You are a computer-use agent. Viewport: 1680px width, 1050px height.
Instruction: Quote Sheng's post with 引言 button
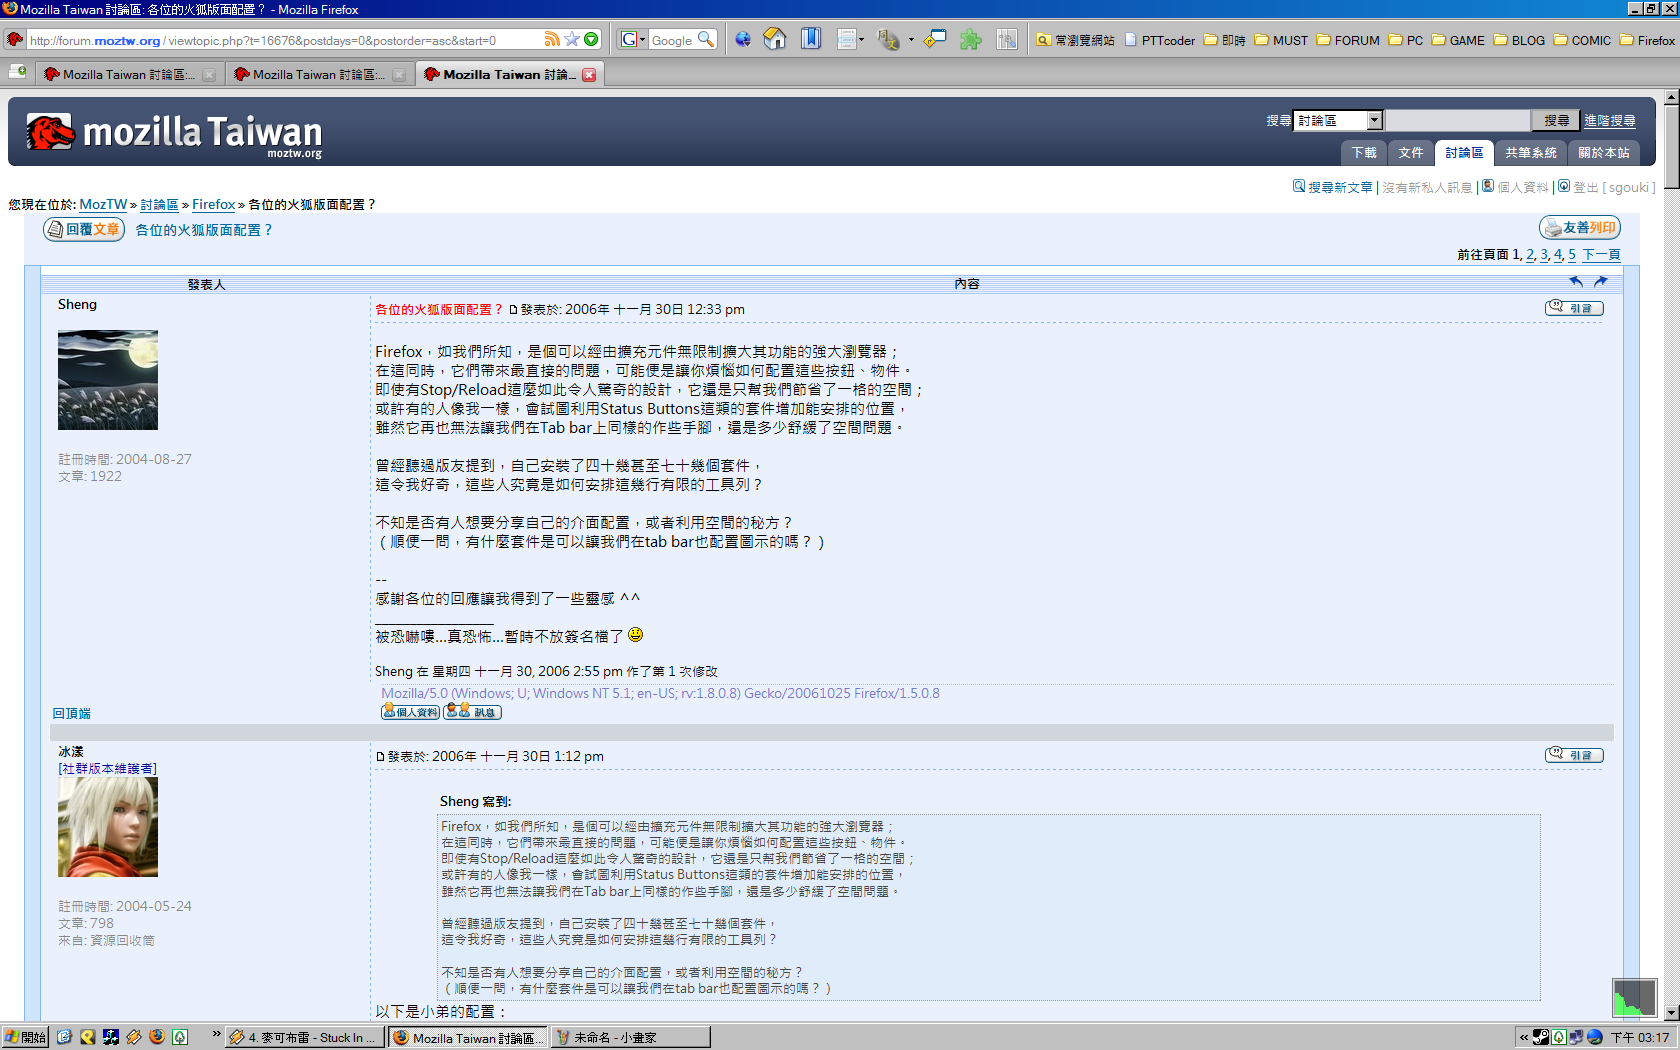pos(1574,308)
